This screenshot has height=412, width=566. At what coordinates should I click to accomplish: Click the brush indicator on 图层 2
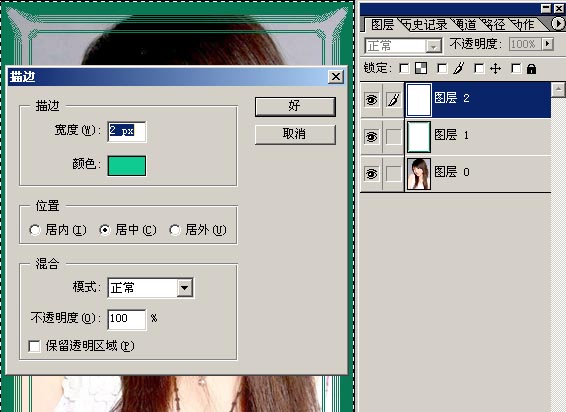(393, 99)
